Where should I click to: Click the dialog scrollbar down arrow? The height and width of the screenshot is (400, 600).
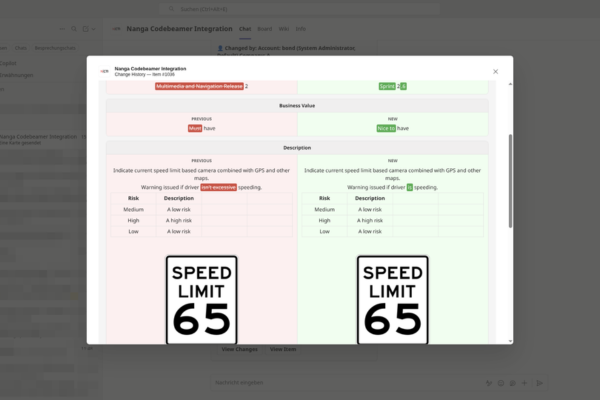click(510, 341)
